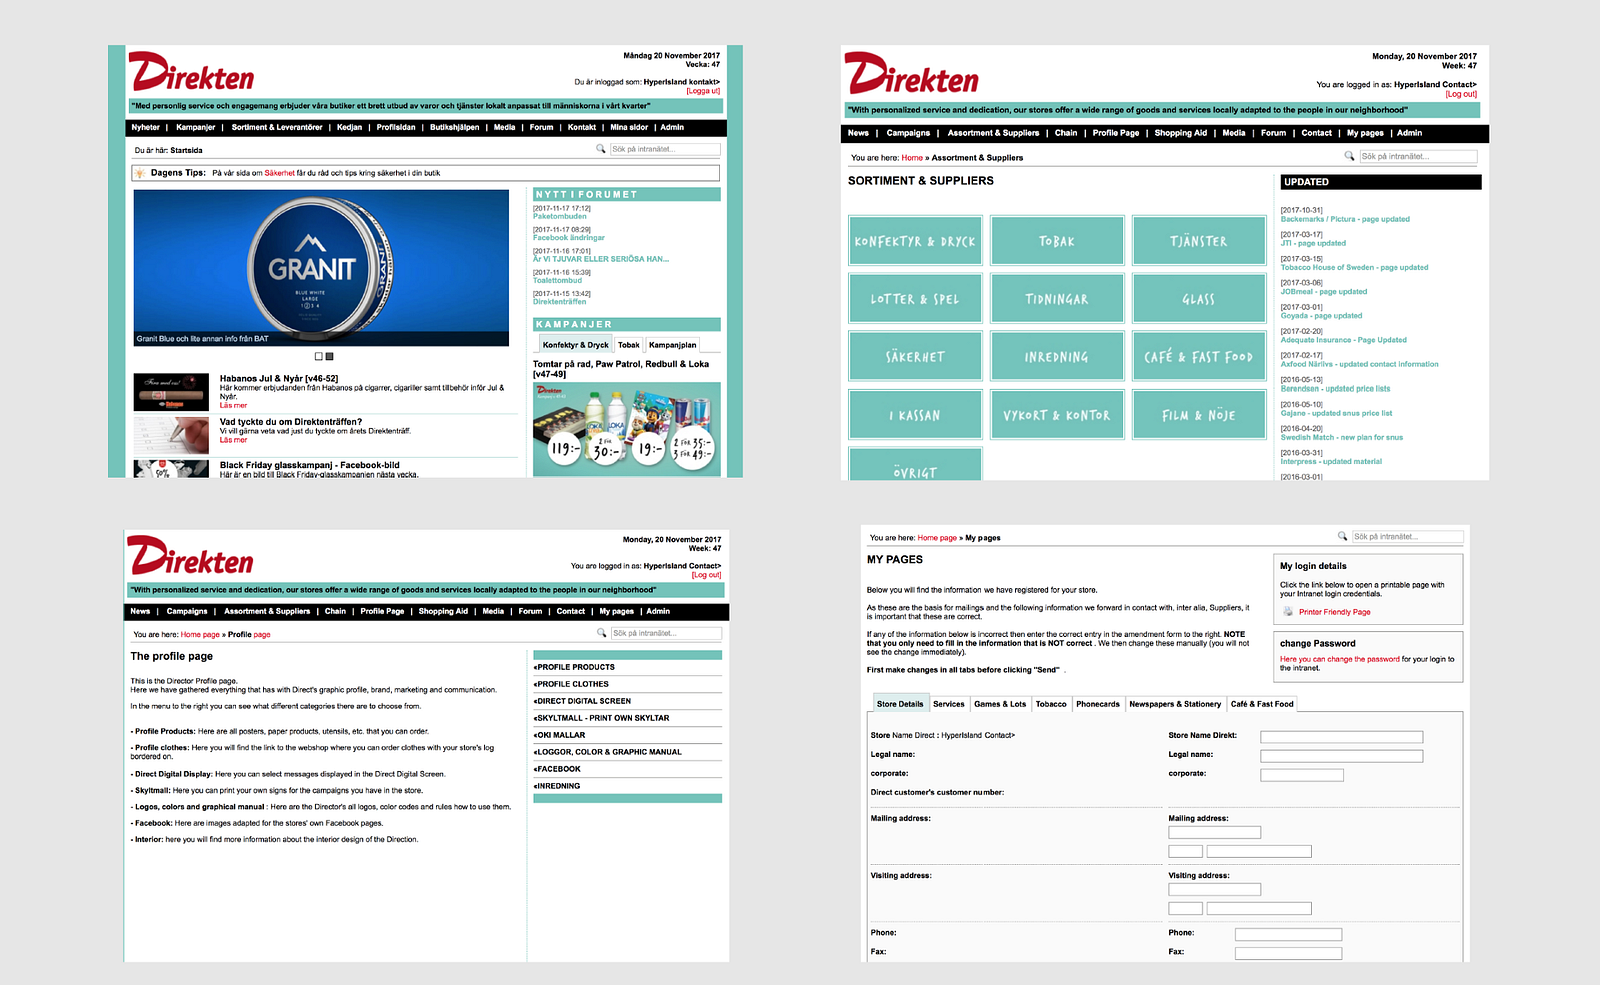The width and height of the screenshot is (1600, 985).
Task: Open LOGGOR, COLOR & GRAPHIC MANUAL link
Action: click(608, 752)
